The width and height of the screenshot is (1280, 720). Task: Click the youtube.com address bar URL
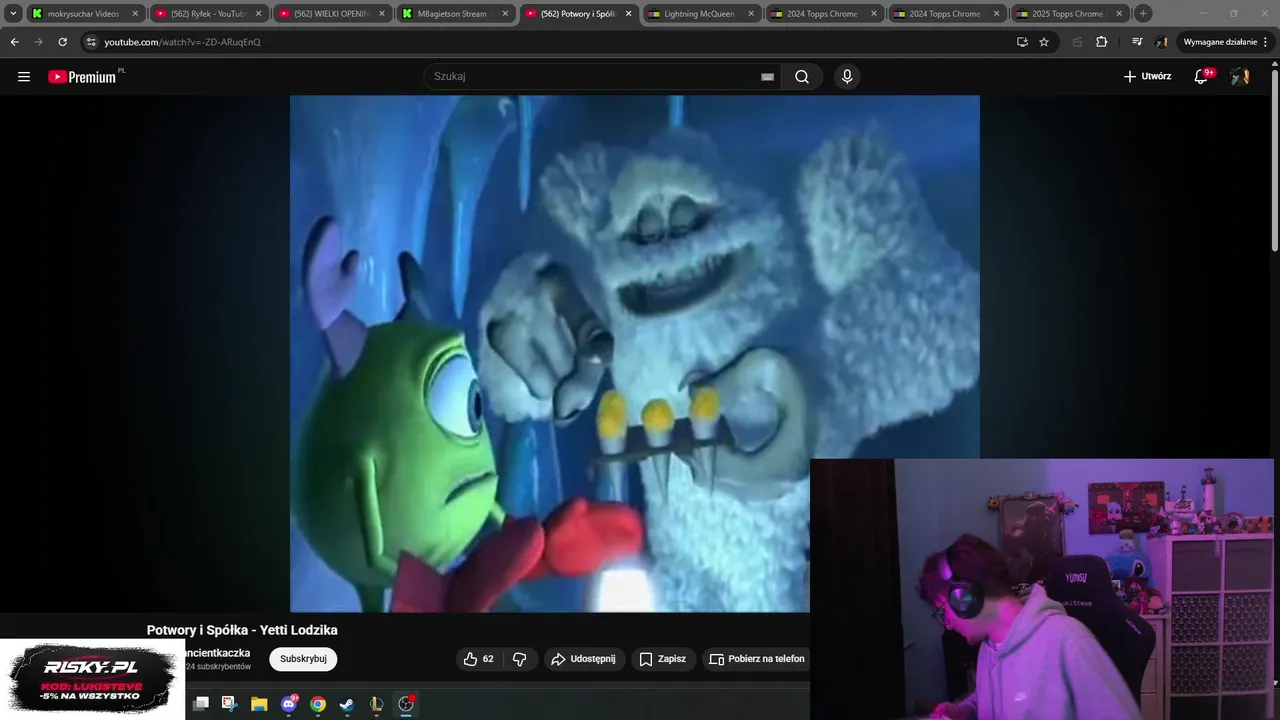coord(182,42)
